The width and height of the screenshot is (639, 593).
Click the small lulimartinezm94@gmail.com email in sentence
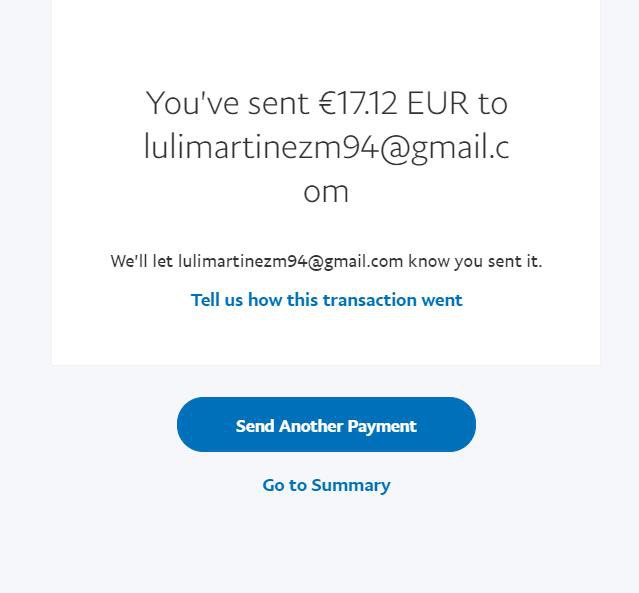[x=290, y=261]
